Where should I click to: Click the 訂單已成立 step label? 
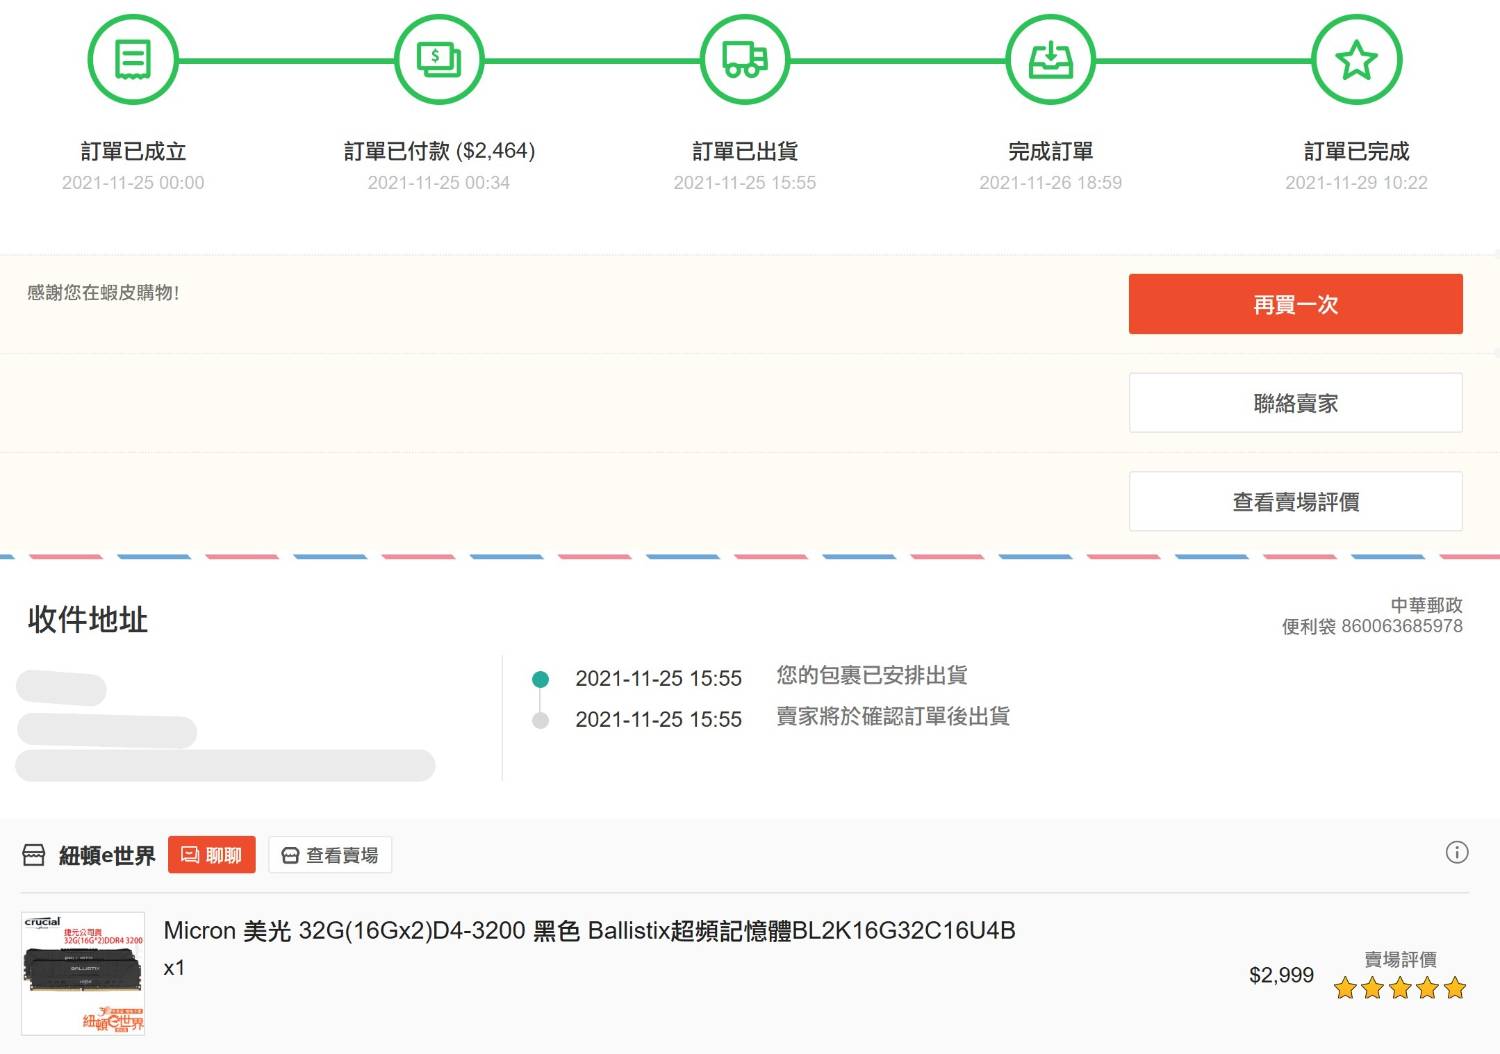133,151
